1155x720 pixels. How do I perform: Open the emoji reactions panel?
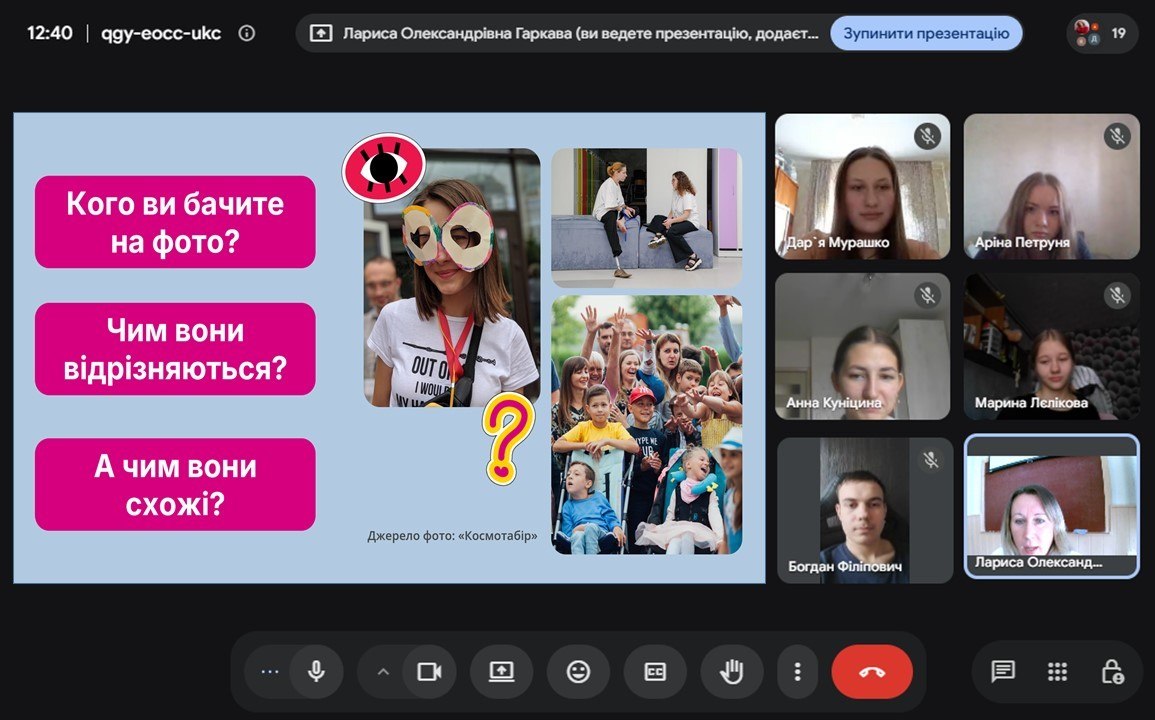coord(578,671)
